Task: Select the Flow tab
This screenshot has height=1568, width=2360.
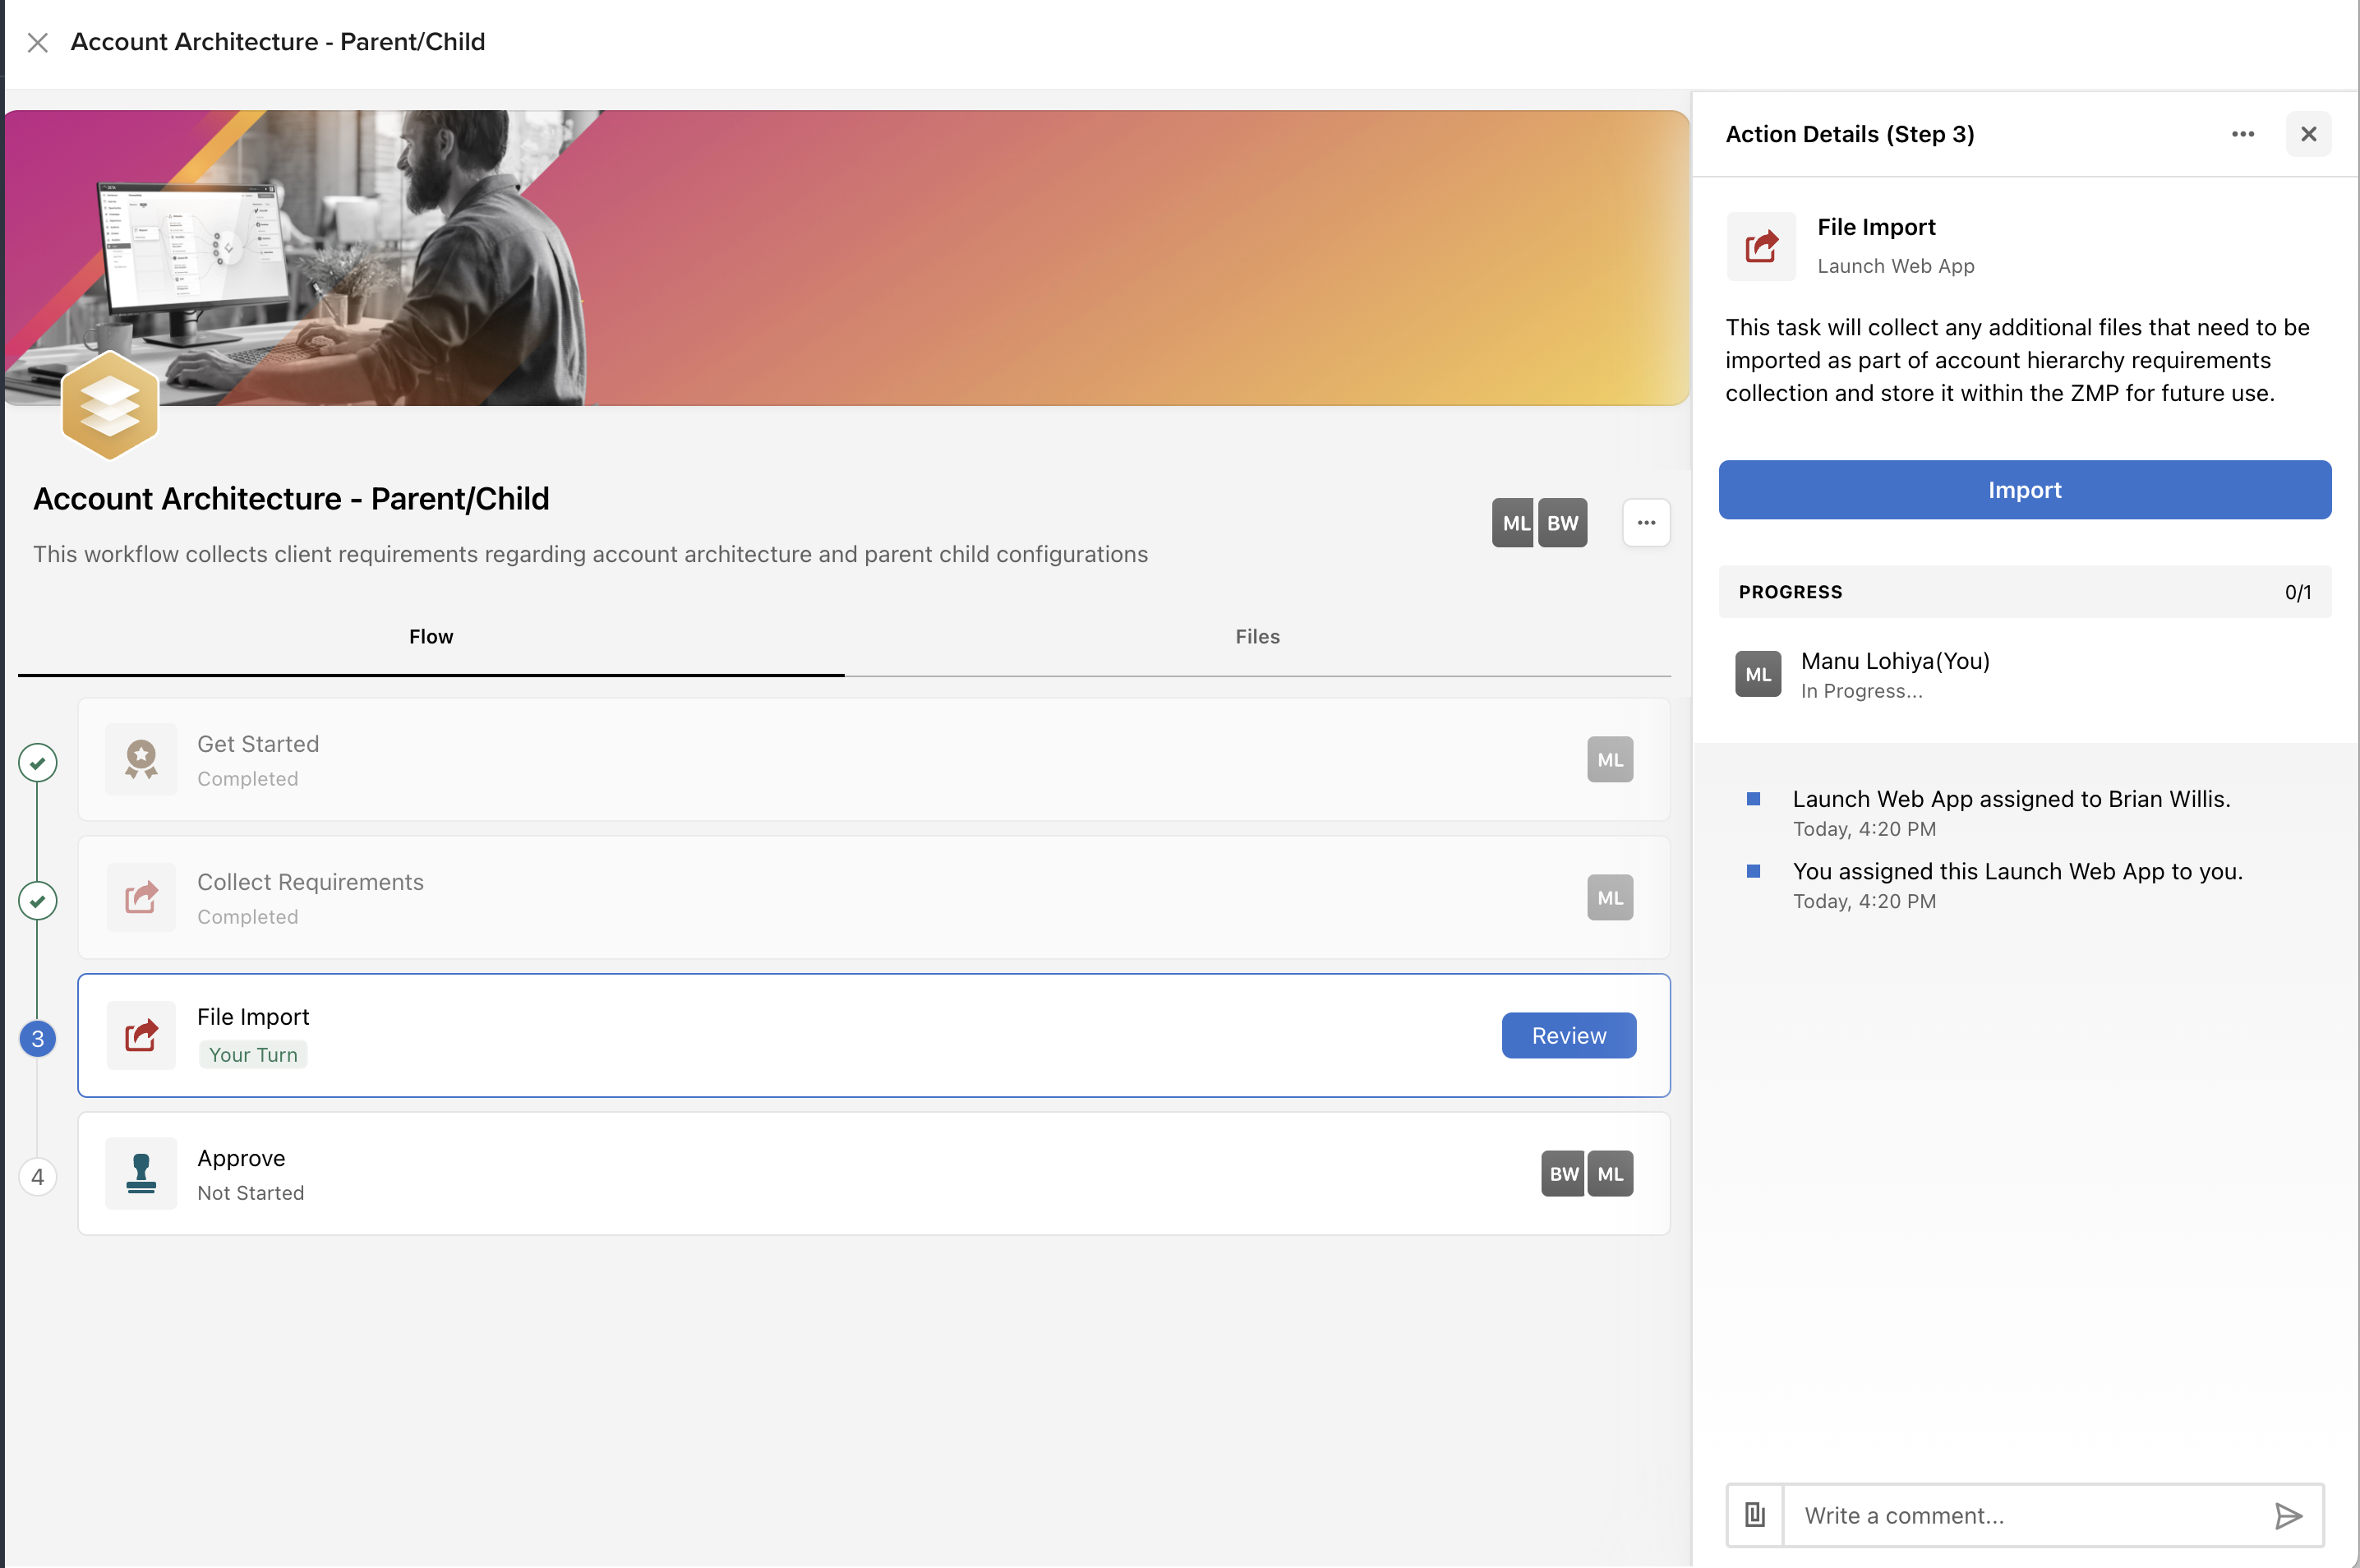Action: pos(431,637)
